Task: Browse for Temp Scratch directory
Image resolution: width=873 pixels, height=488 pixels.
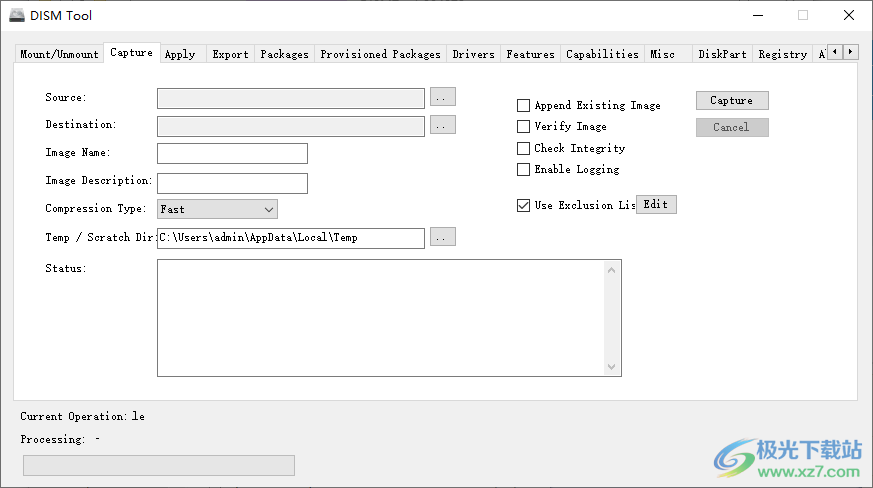Action: click(443, 237)
